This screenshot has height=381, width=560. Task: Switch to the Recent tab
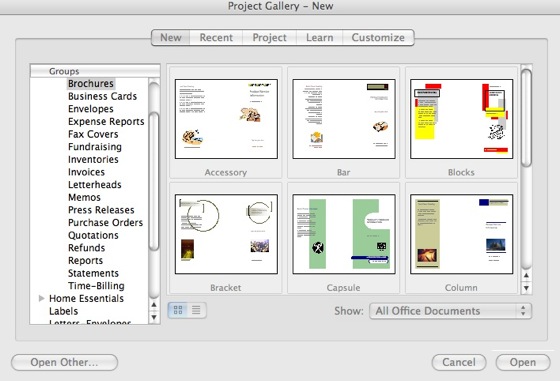[216, 37]
